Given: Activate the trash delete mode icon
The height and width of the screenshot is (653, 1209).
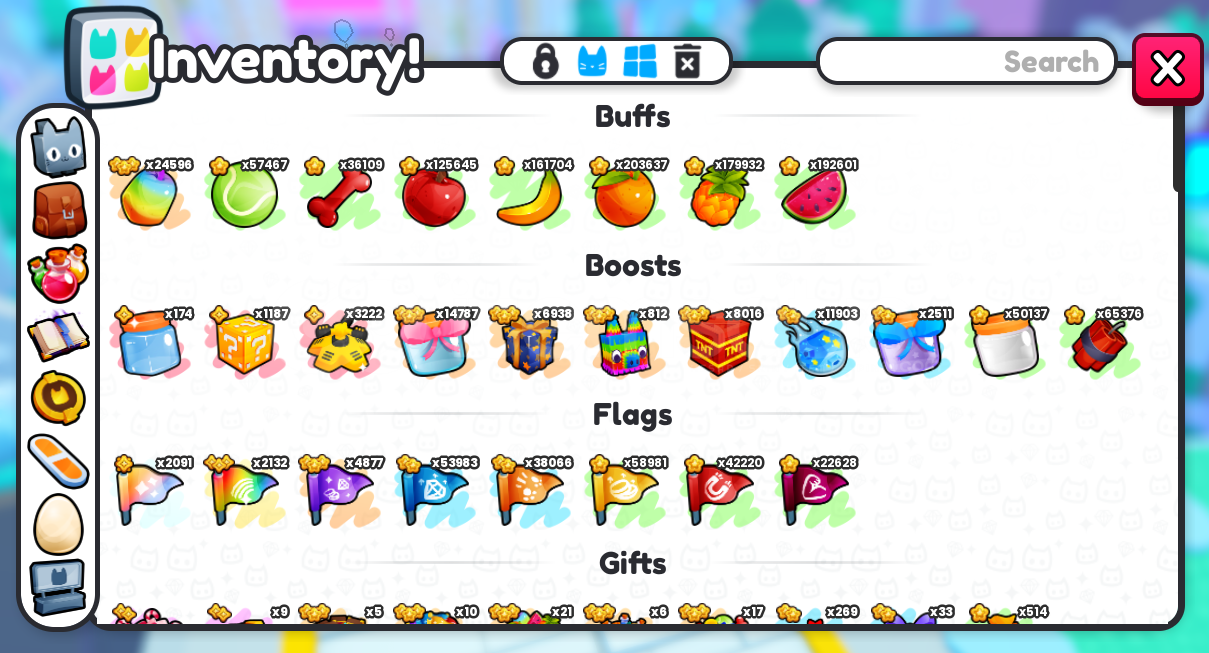Looking at the screenshot, I should pos(687,61).
